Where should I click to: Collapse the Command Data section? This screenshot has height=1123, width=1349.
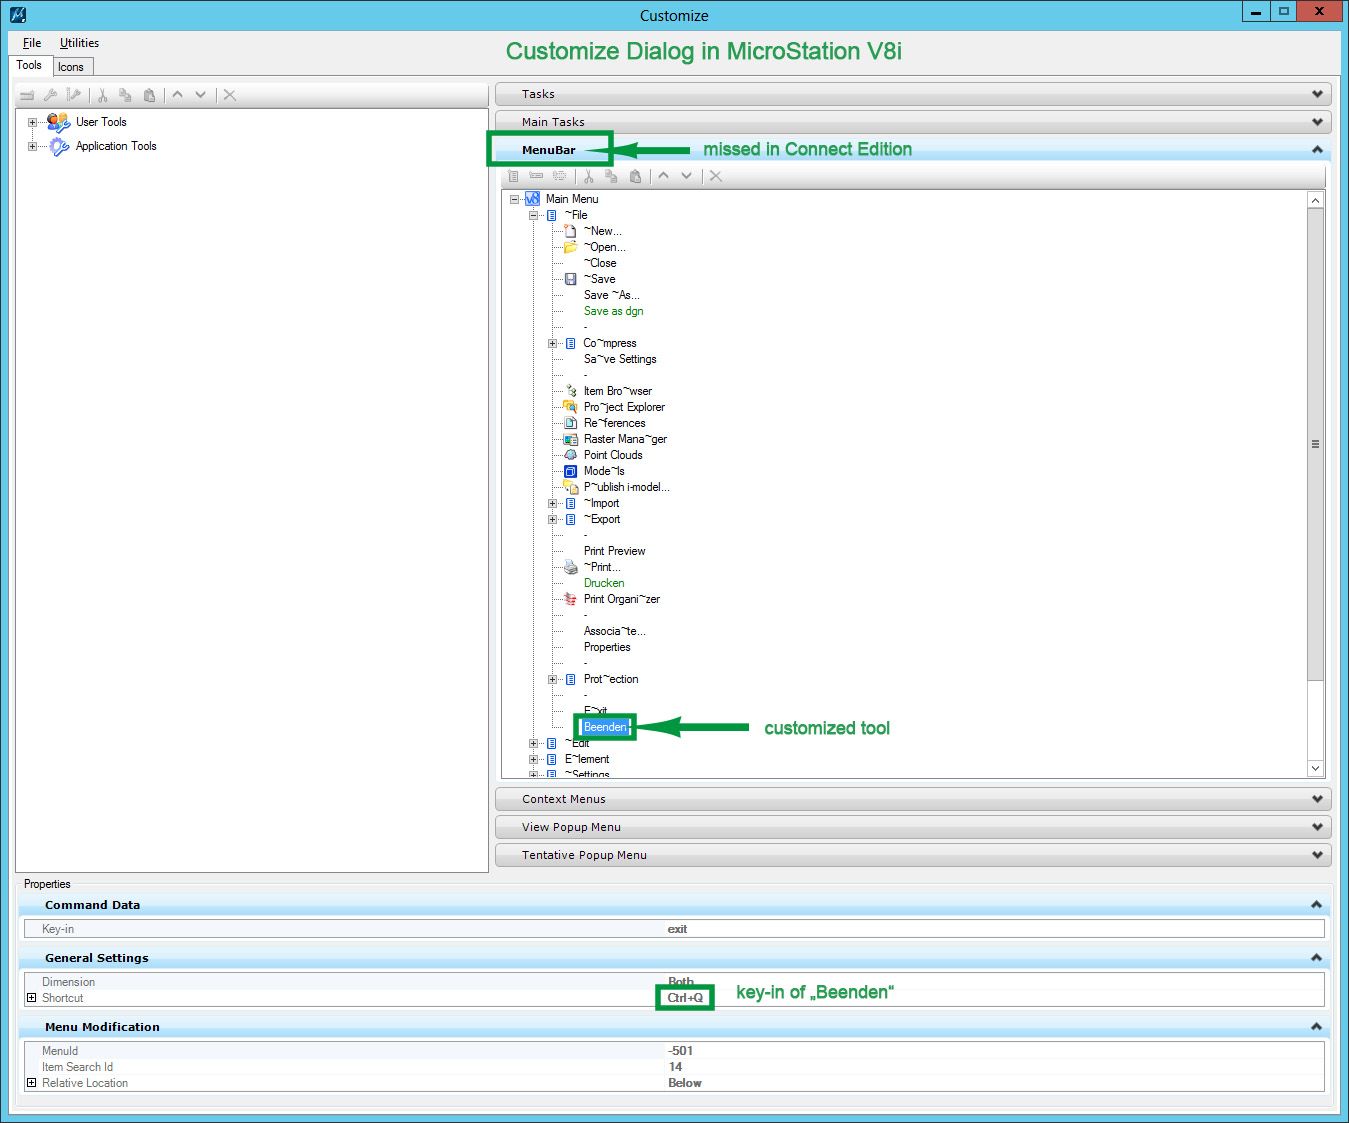click(x=1316, y=905)
